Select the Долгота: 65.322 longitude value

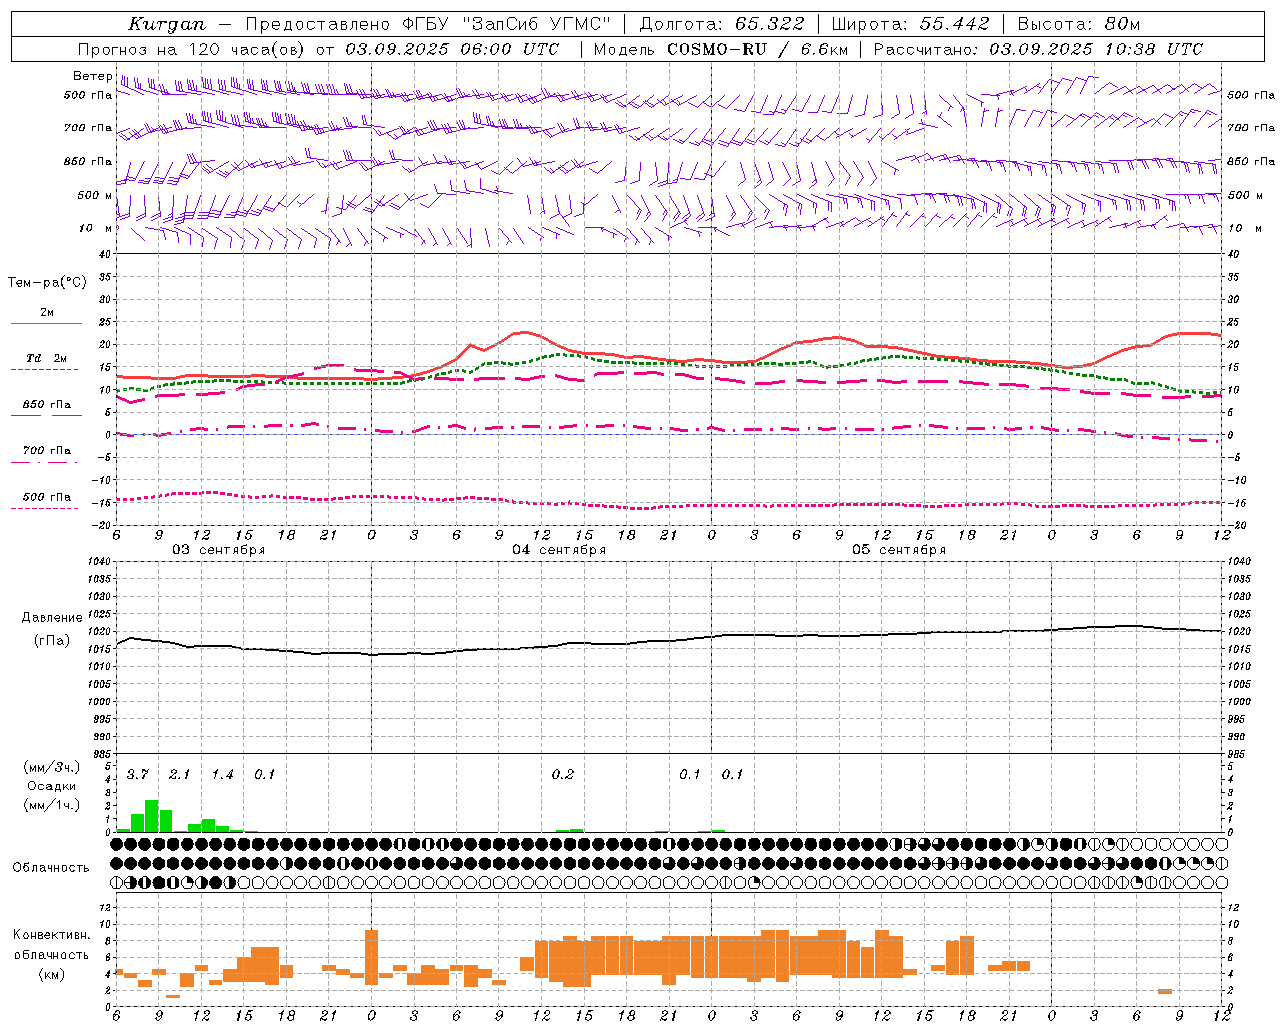pyautogui.click(x=721, y=24)
